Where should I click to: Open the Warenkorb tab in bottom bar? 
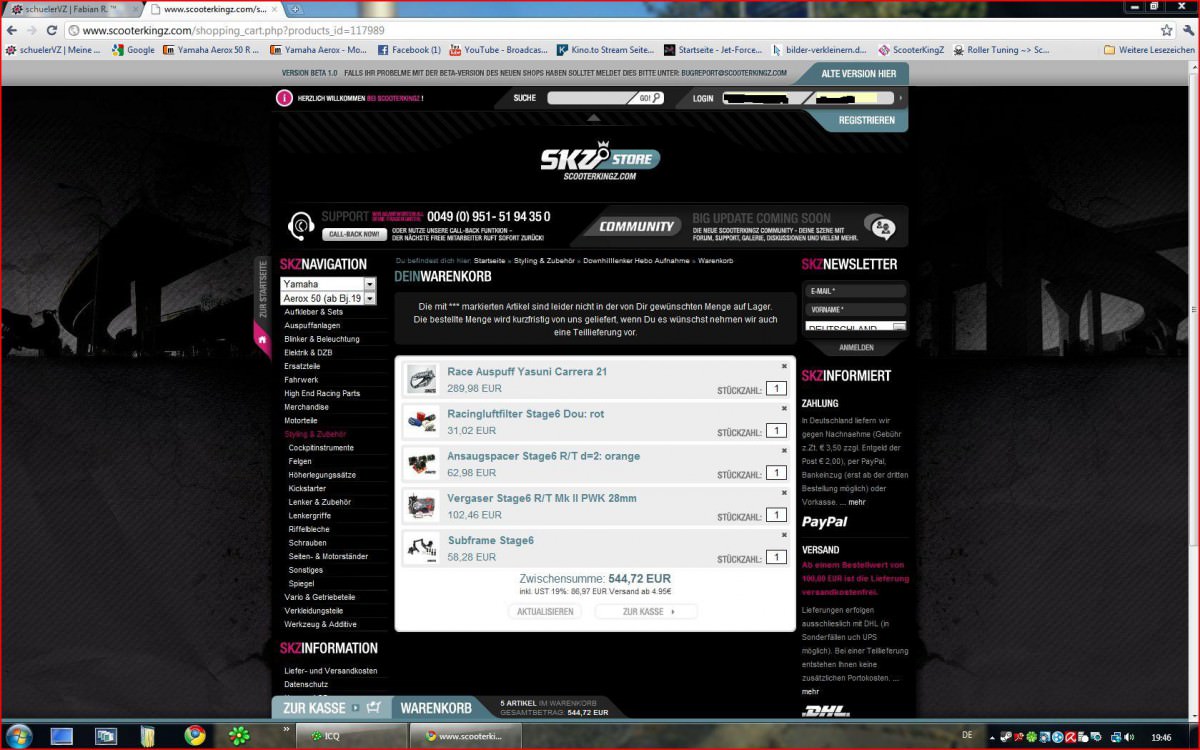pos(436,707)
